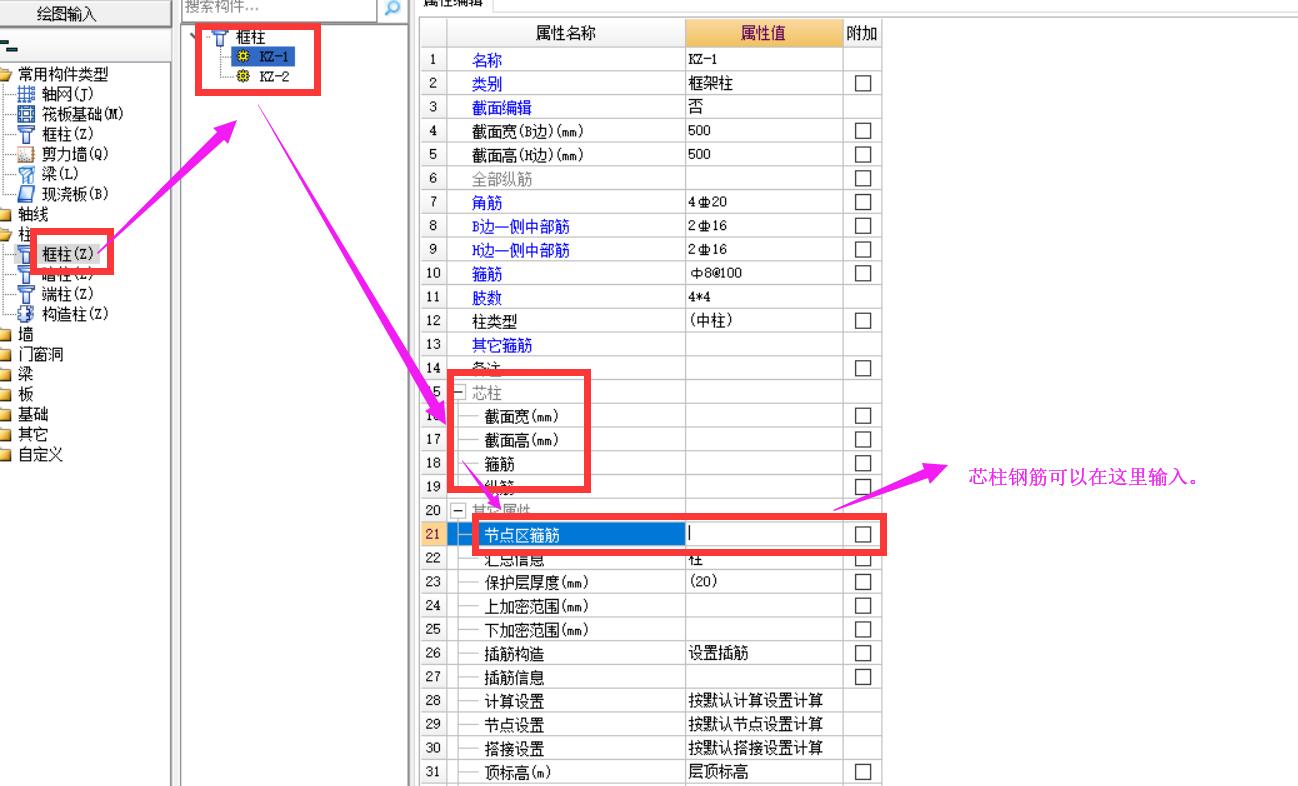Collapse the 其它属性 group at row 20
The width and height of the screenshot is (1298, 786).
tap(459, 510)
